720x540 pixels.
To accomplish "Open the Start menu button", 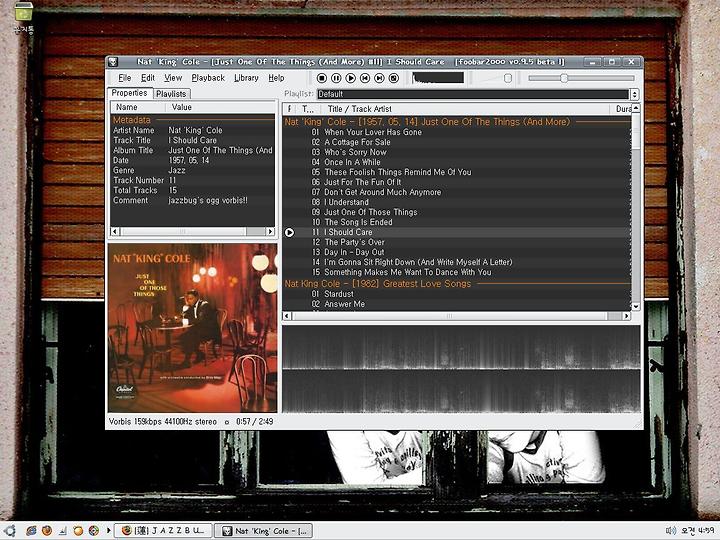I will (10, 530).
